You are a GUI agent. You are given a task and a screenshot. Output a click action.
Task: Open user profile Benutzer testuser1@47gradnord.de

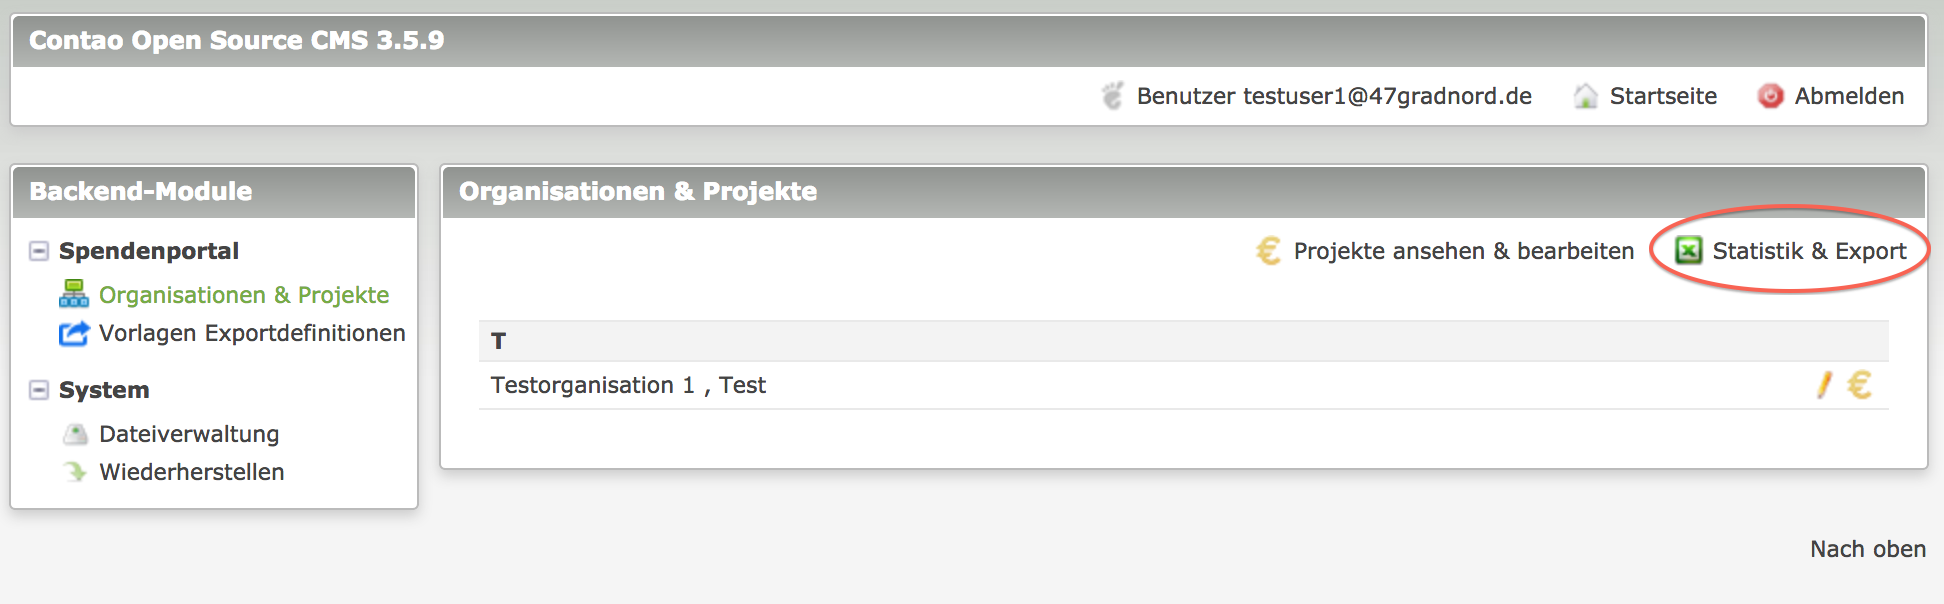(x=1334, y=96)
